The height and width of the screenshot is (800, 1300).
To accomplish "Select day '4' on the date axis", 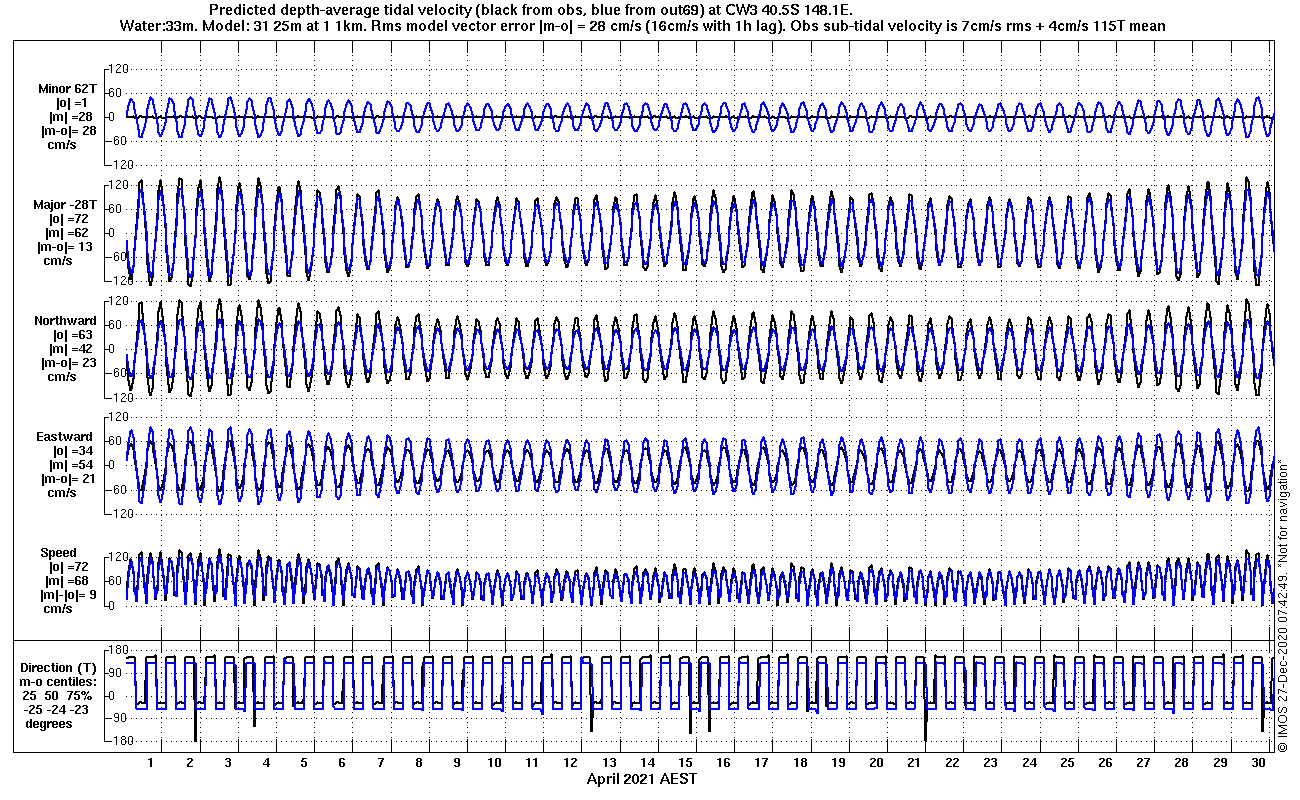I will click(x=266, y=763).
